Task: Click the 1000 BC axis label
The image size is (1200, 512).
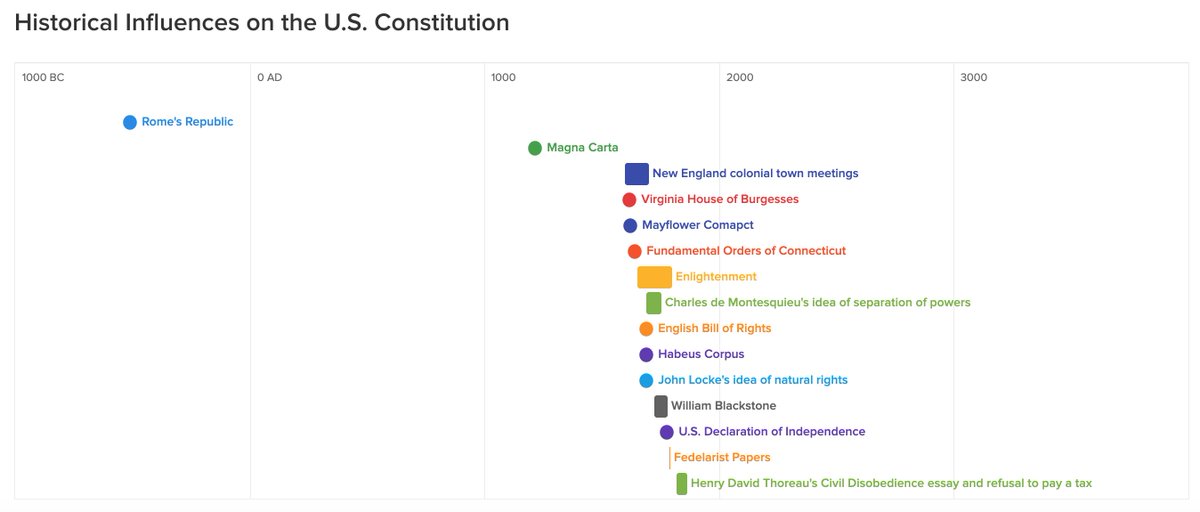Action: [x=43, y=78]
